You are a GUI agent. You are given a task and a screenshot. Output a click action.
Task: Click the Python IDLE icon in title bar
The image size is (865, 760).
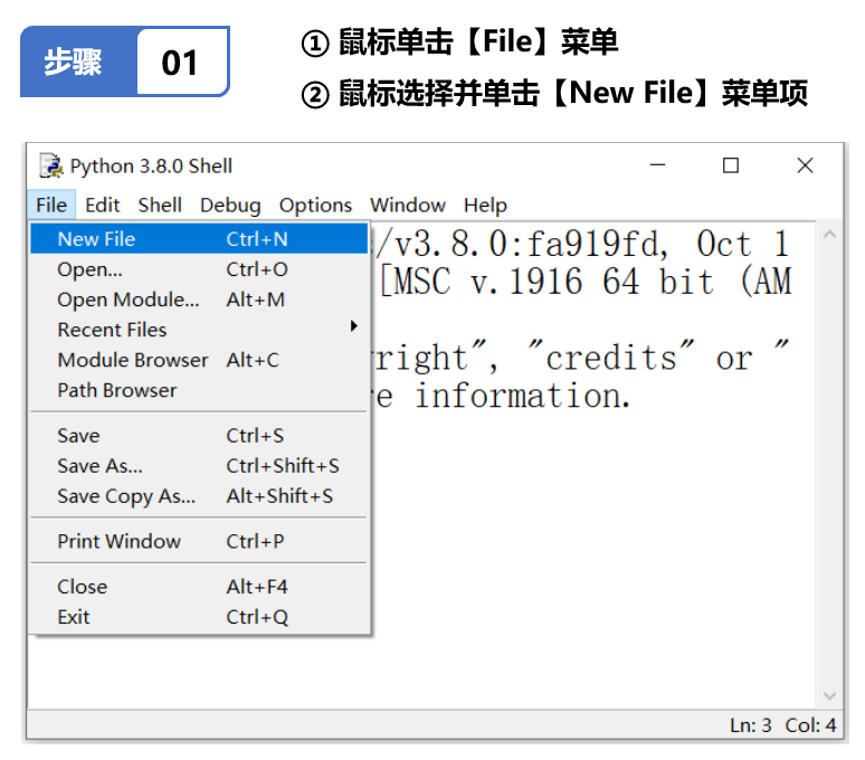tap(51, 165)
